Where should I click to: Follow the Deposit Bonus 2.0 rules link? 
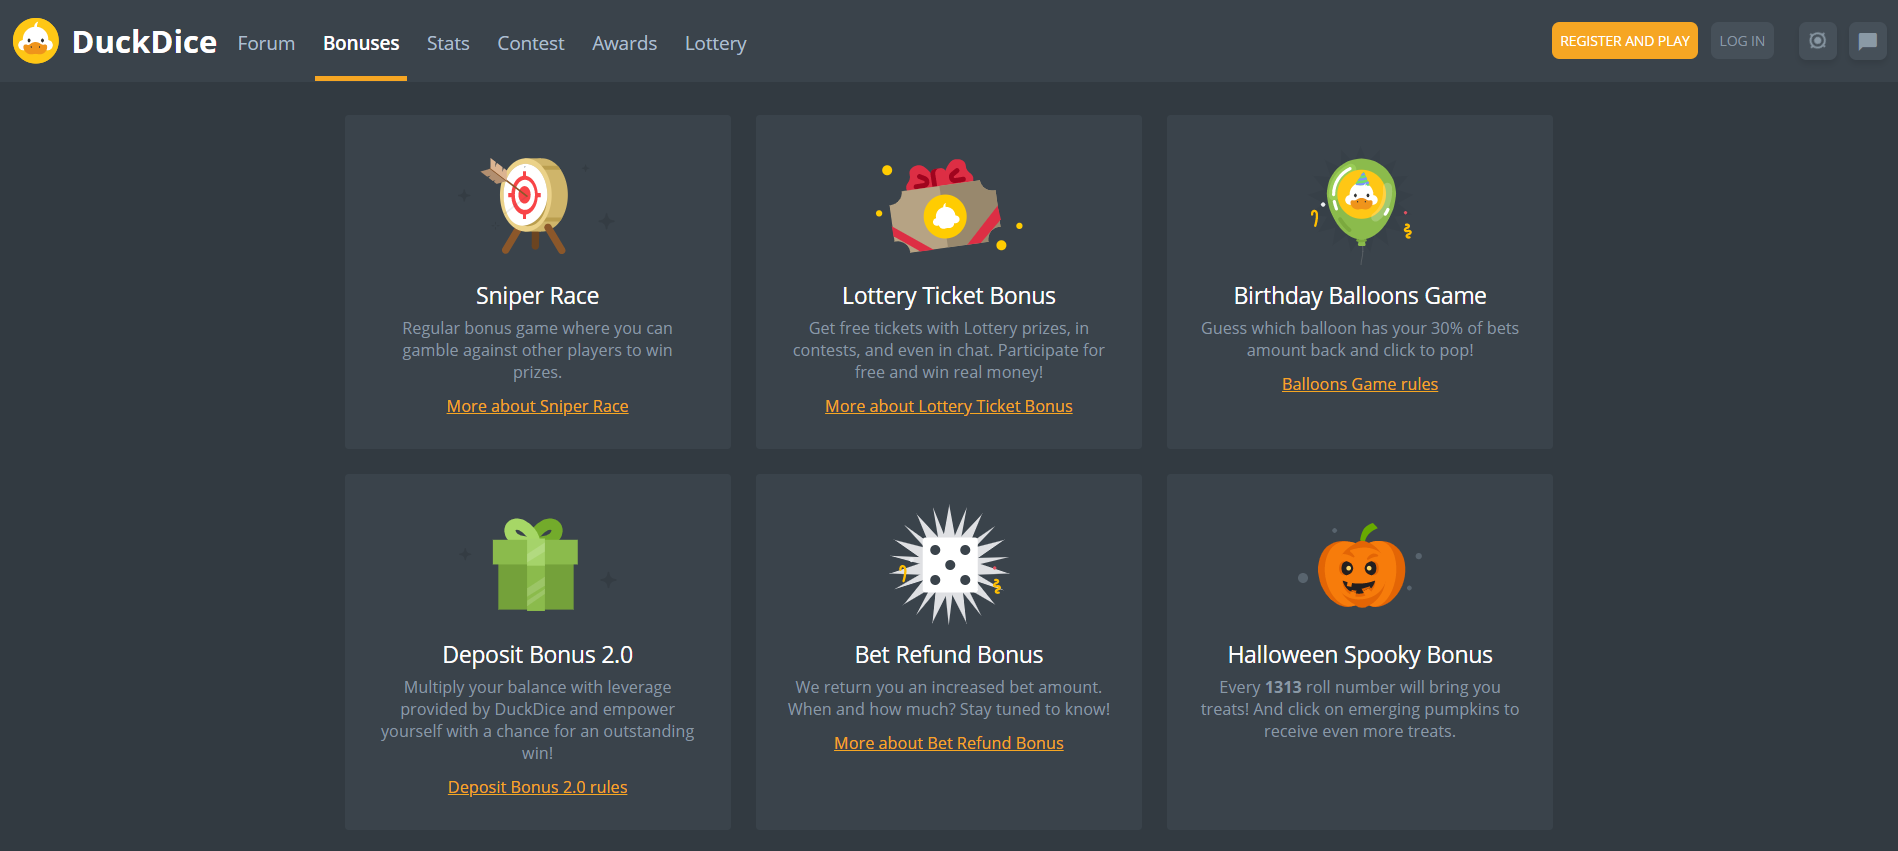pyautogui.click(x=537, y=787)
